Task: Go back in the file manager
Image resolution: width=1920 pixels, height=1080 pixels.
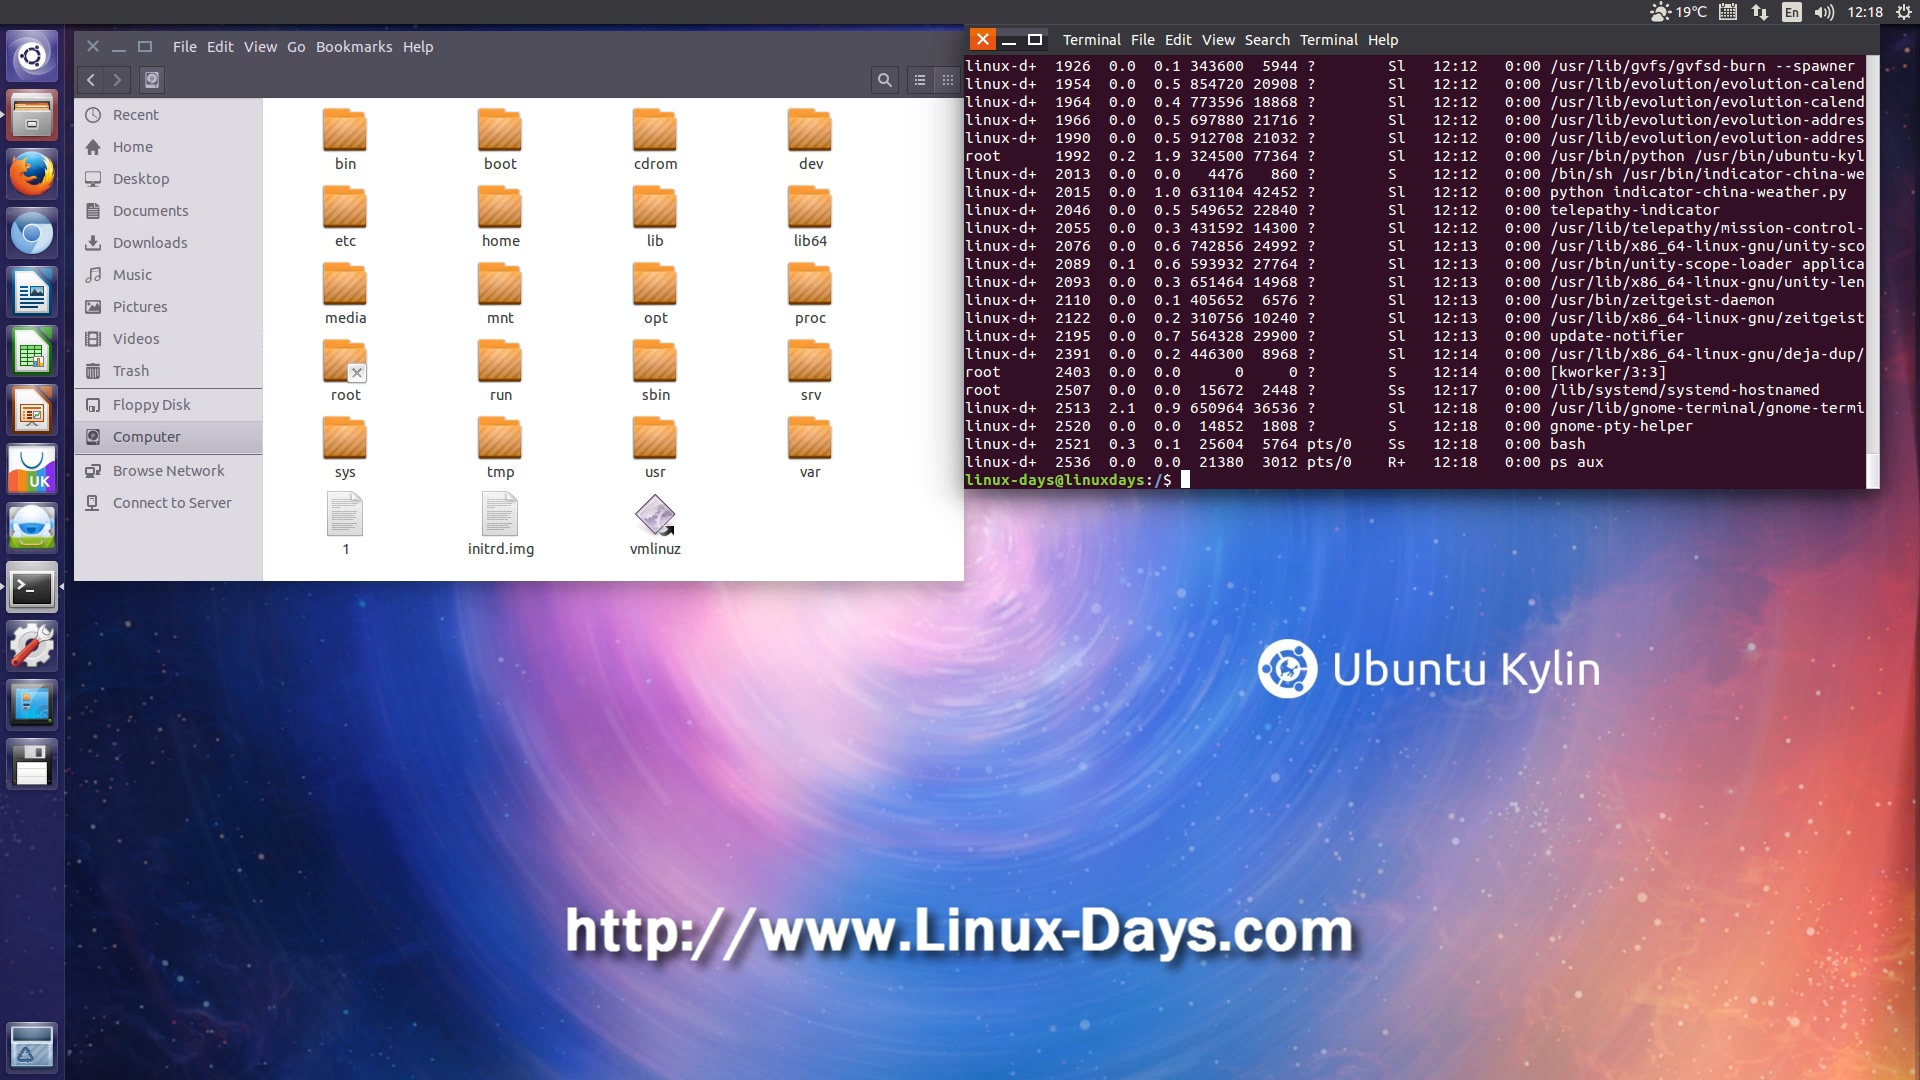Action: coord(91,80)
